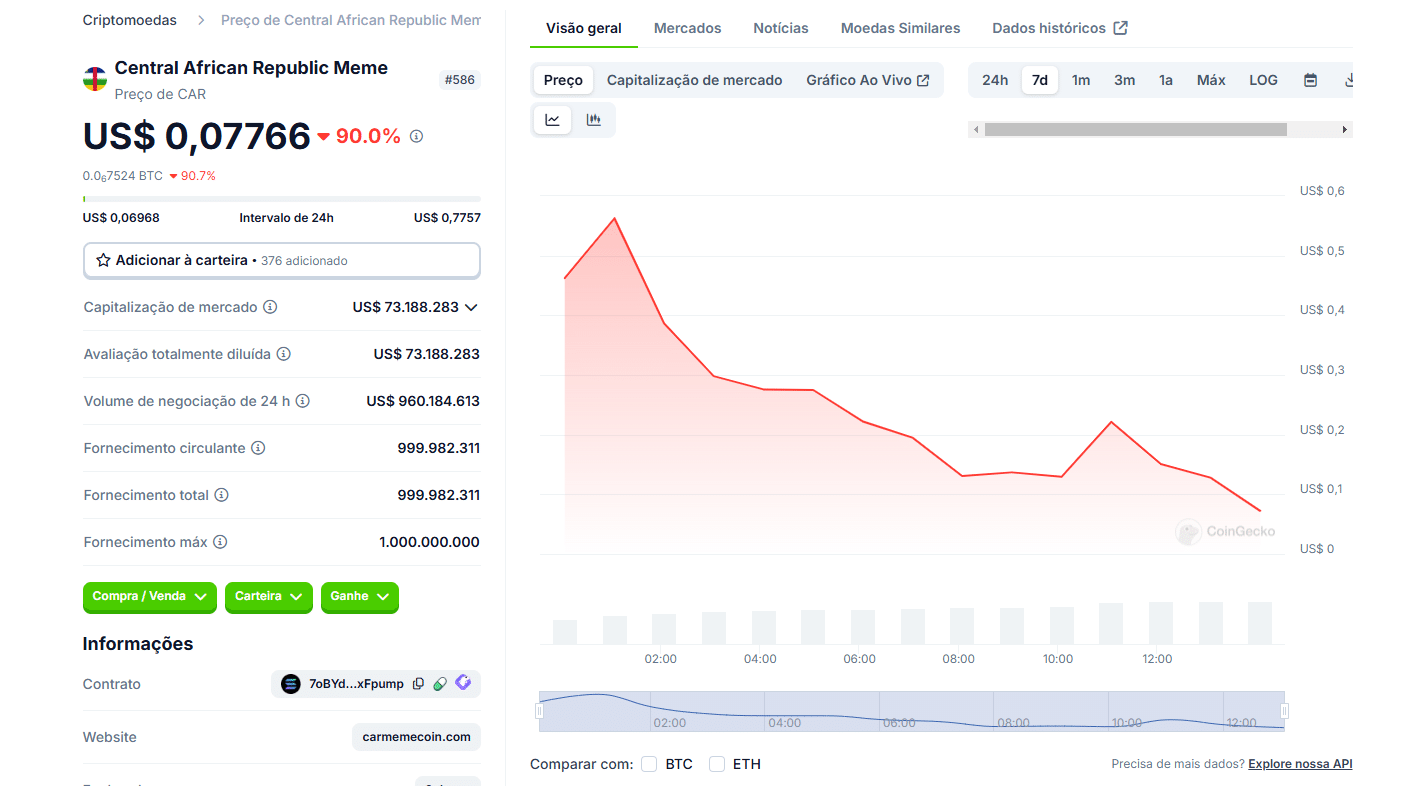1401x786 pixels.
Task: Click the #586 rank badge
Action: 460,80
